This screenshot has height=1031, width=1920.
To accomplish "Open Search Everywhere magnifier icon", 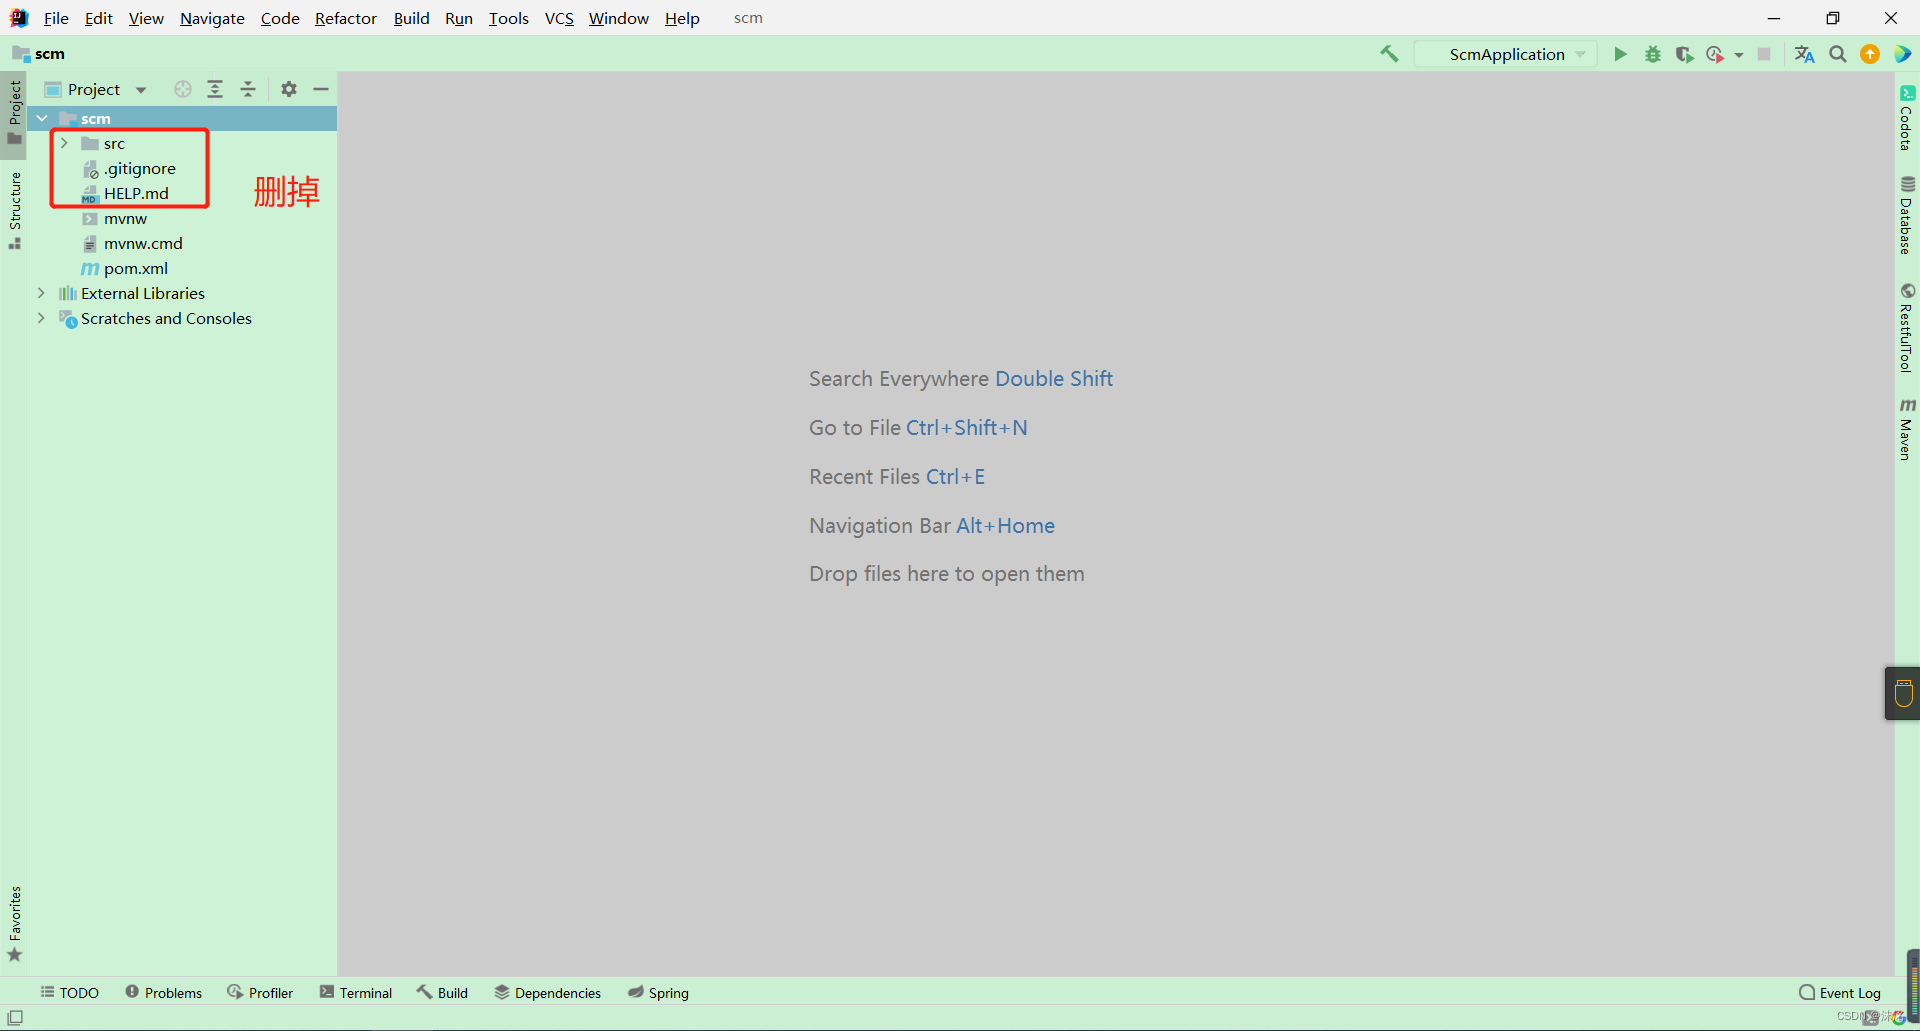I will [1838, 54].
